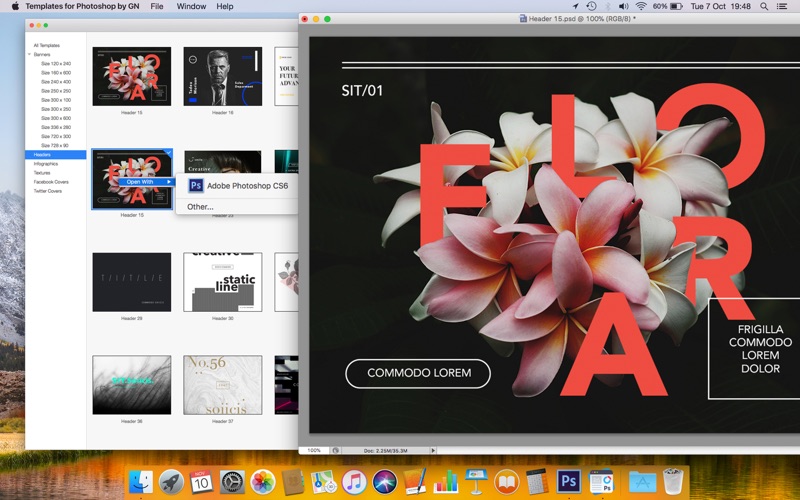Select Header 36 grayscale thumbnail

[132, 385]
